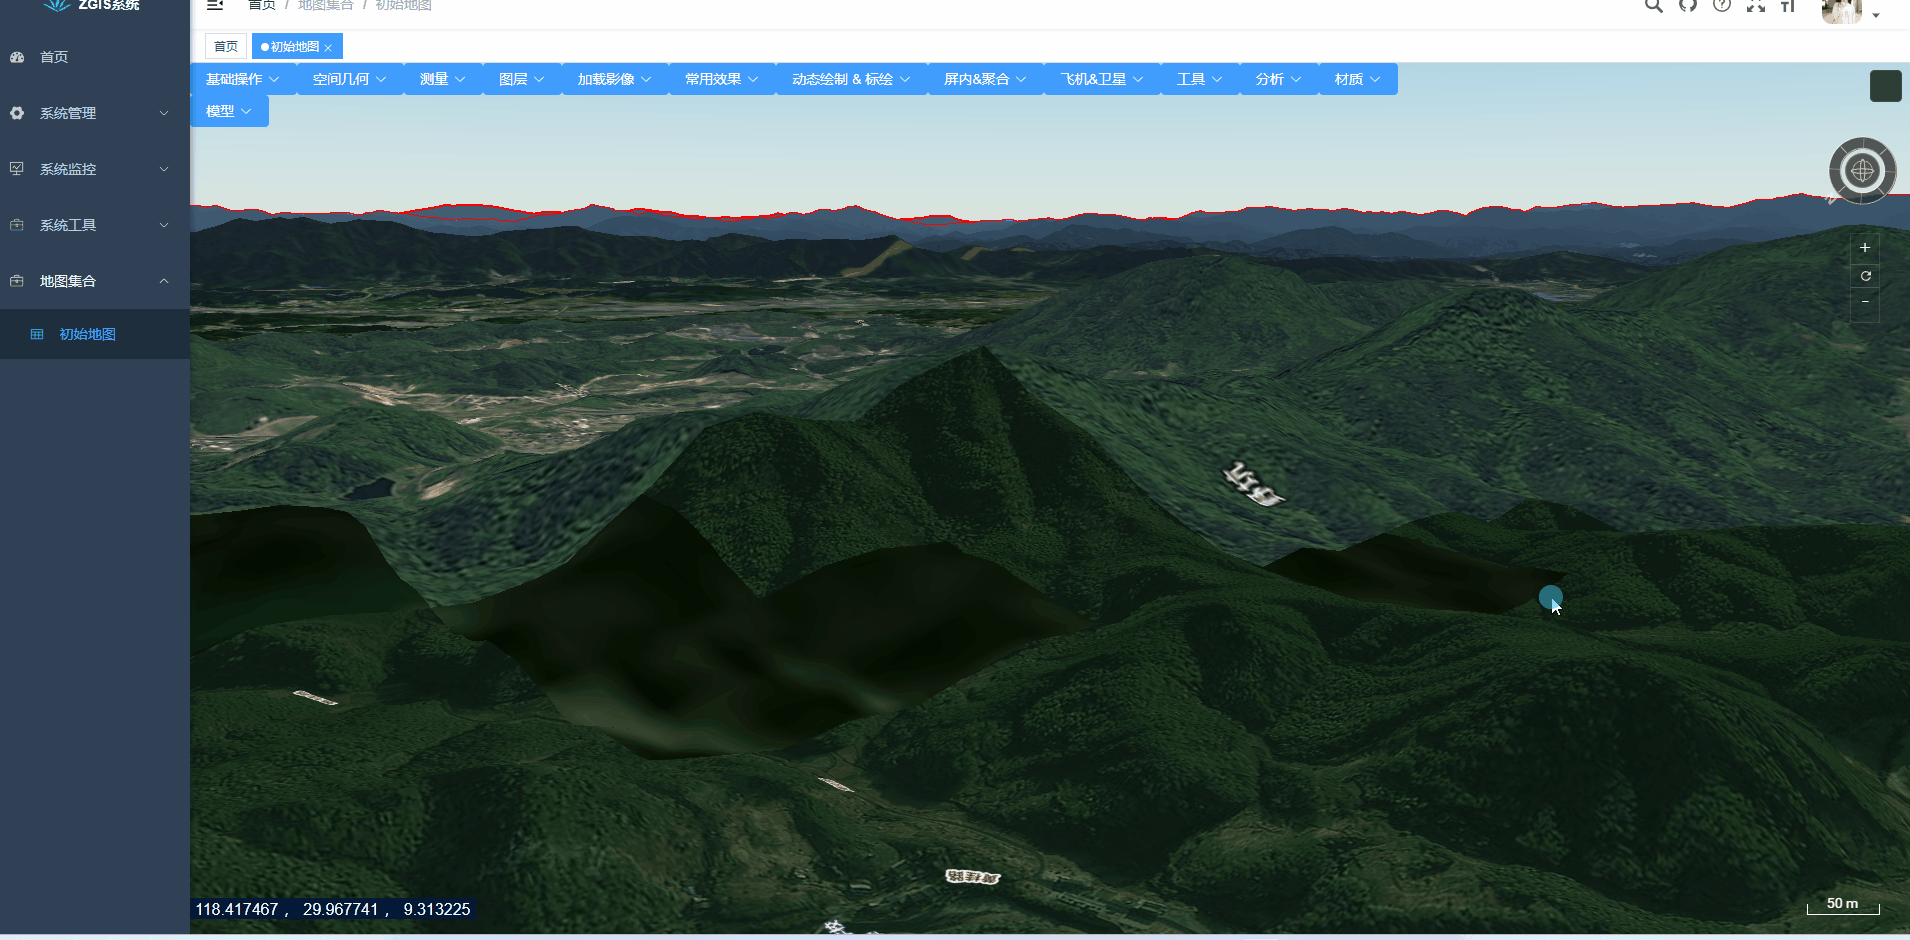The width and height of the screenshot is (1910, 940).
Task: Select the 首页 sidebar menu item
Action: click(x=95, y=57)
